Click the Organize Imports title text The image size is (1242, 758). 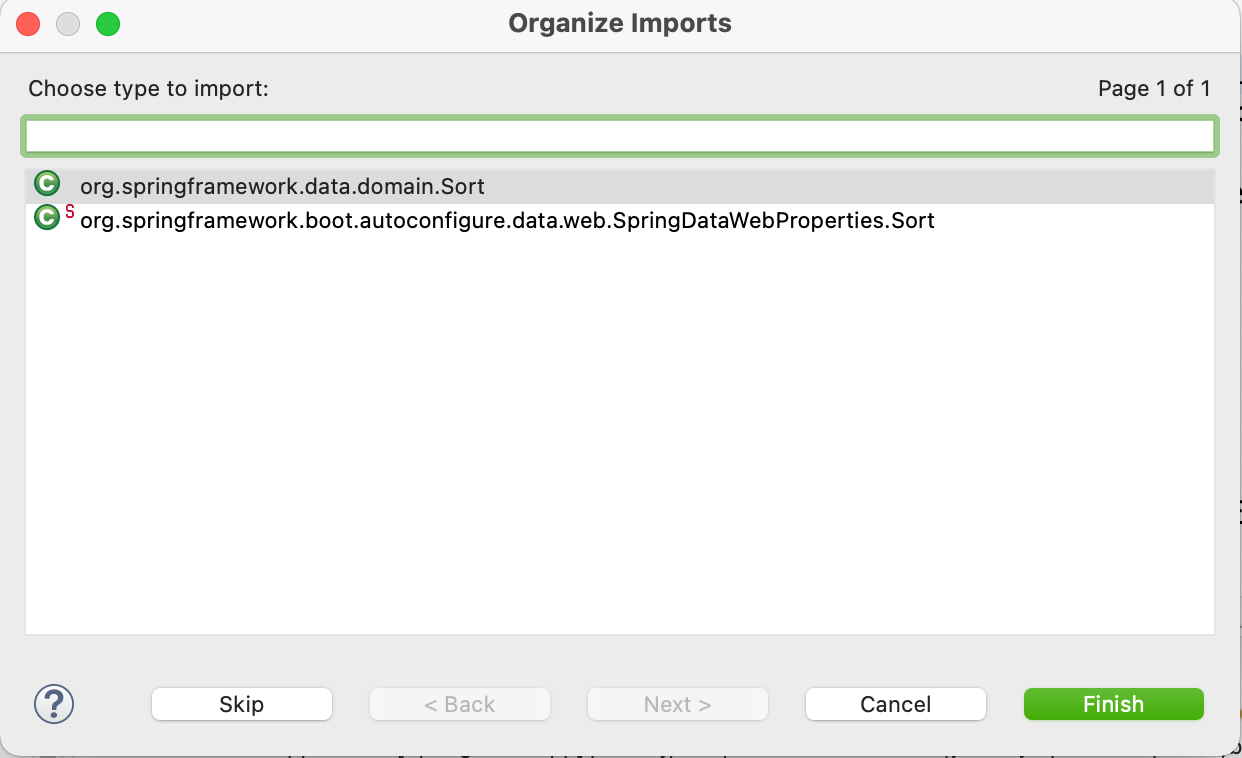[x=620, y=24]
